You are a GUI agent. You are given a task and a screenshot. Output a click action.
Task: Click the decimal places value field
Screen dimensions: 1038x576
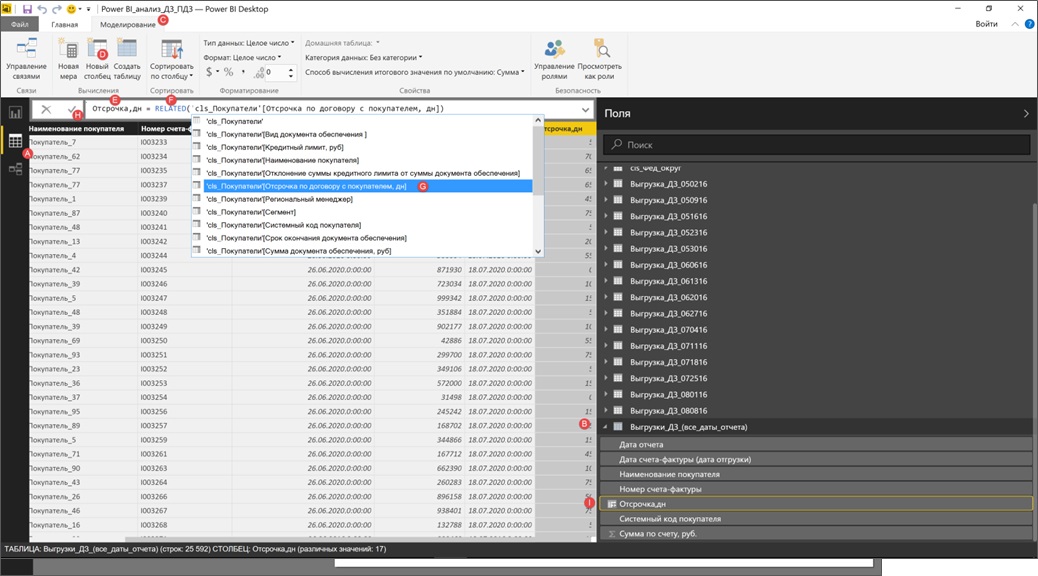pyautogui.click(x=274, y=72)
